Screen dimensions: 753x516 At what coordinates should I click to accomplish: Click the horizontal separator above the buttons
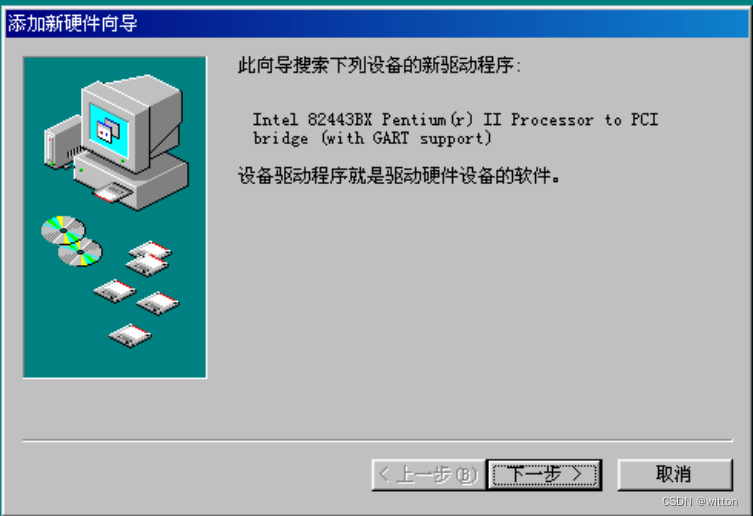(377, 440)
